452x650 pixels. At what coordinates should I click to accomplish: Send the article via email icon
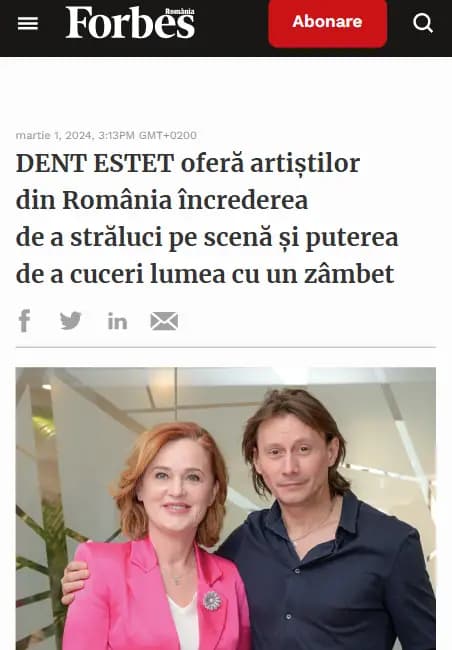point(164,321)
